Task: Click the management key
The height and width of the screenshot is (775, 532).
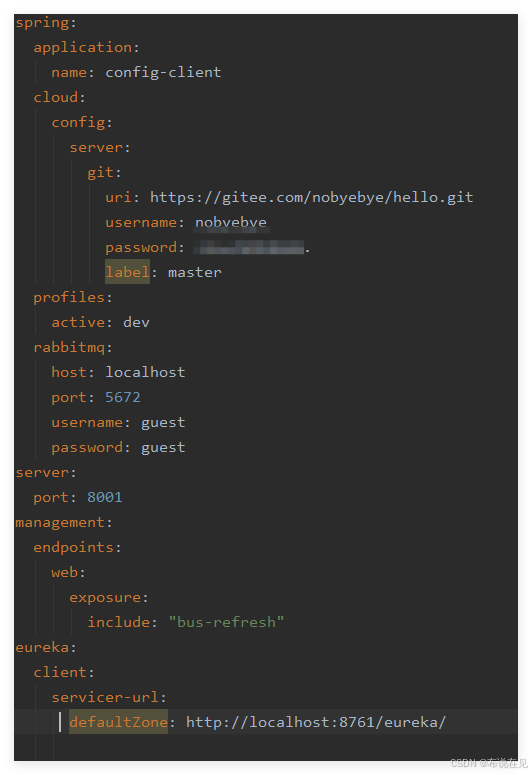Action: [60, 522]
